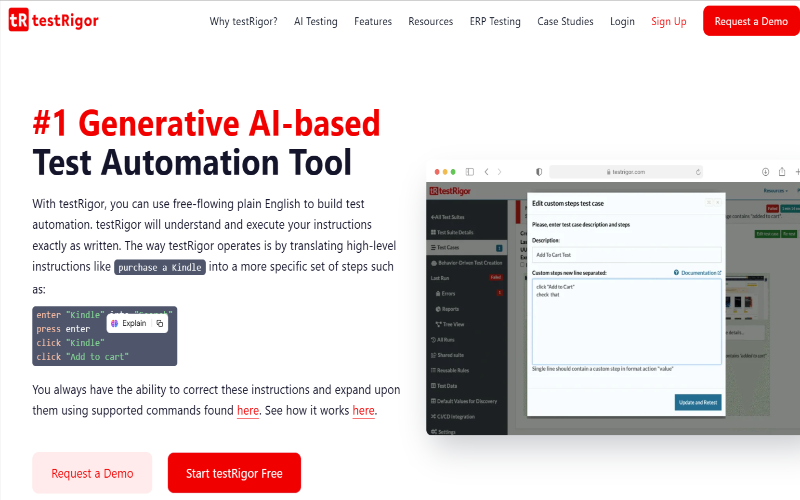Select Default Values for Discovery in sidebar
This screenshot has width=800, height=500.
(464, 401)
